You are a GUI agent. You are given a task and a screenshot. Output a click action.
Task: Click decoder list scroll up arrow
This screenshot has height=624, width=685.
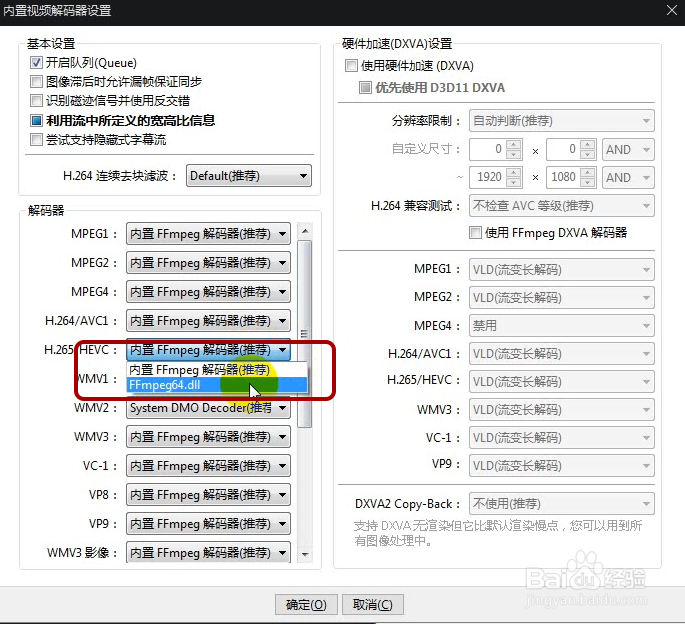pyautogui.click(x=305, y=231)
